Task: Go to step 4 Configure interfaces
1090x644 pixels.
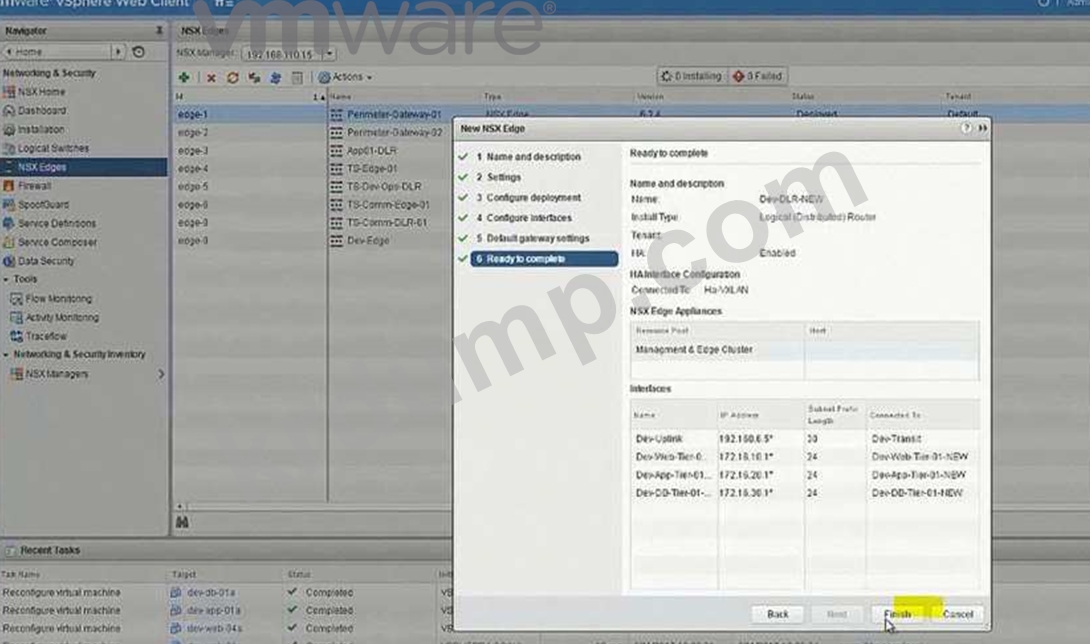Action: pos(524,218)
